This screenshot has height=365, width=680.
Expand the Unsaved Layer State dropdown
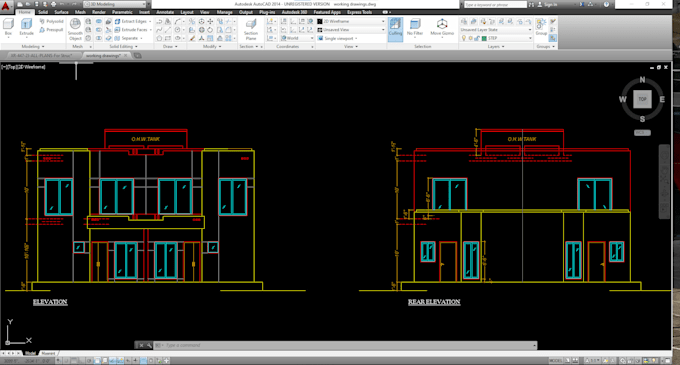(496, 29)
